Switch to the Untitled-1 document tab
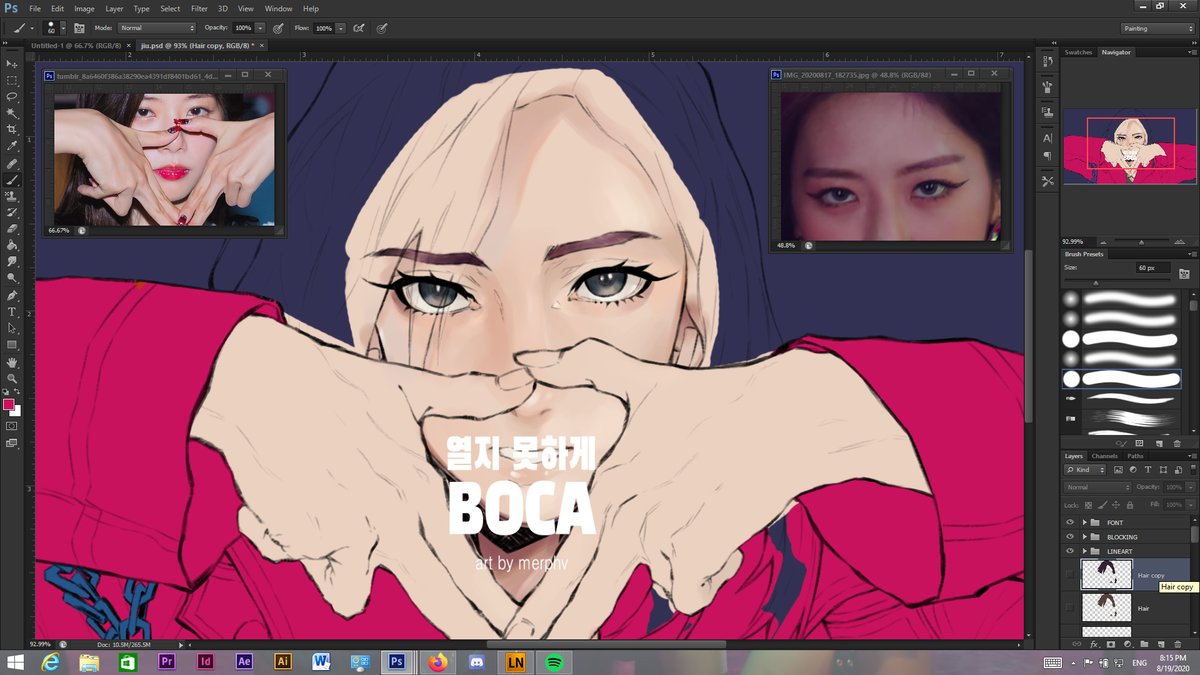The height and width of the screenshot is (675, 1200). 76,45
